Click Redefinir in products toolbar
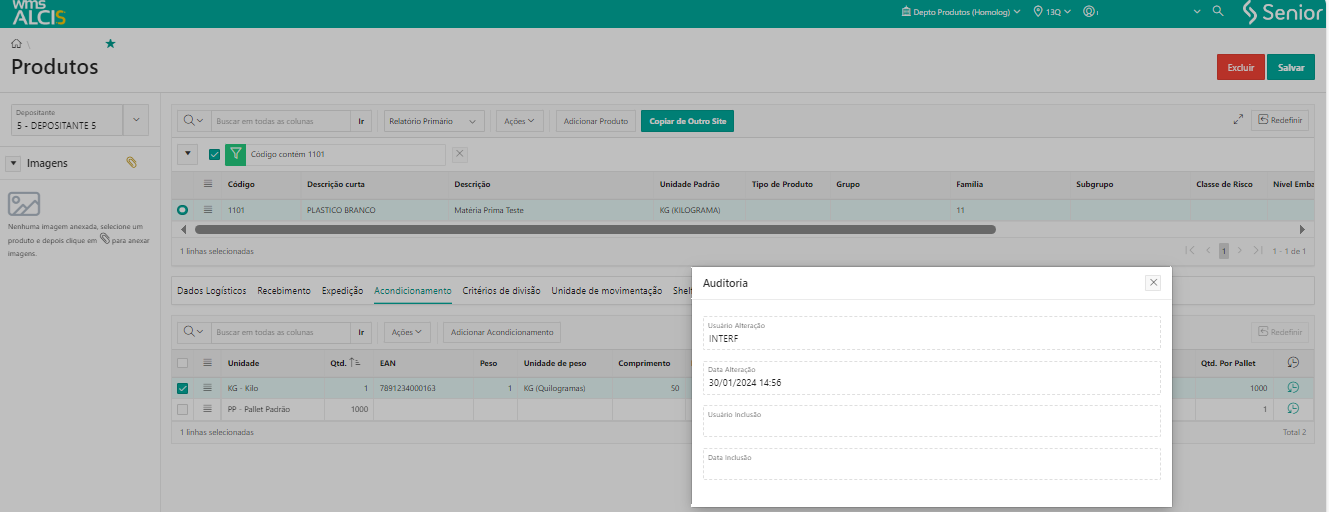The height and width of the screenshot is (512, 1329). click(1279, 120)
